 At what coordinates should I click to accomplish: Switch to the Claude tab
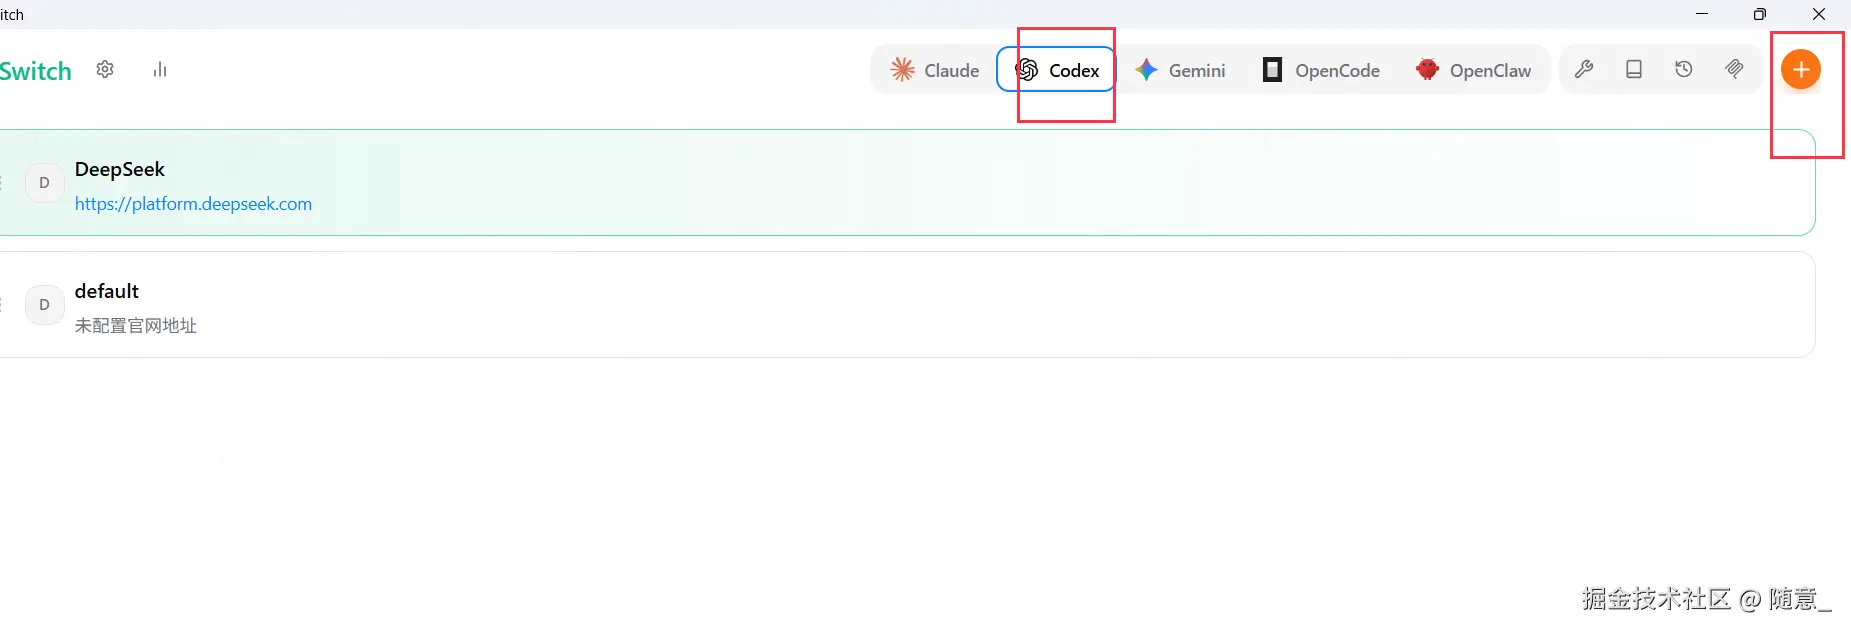click(935, 70)
